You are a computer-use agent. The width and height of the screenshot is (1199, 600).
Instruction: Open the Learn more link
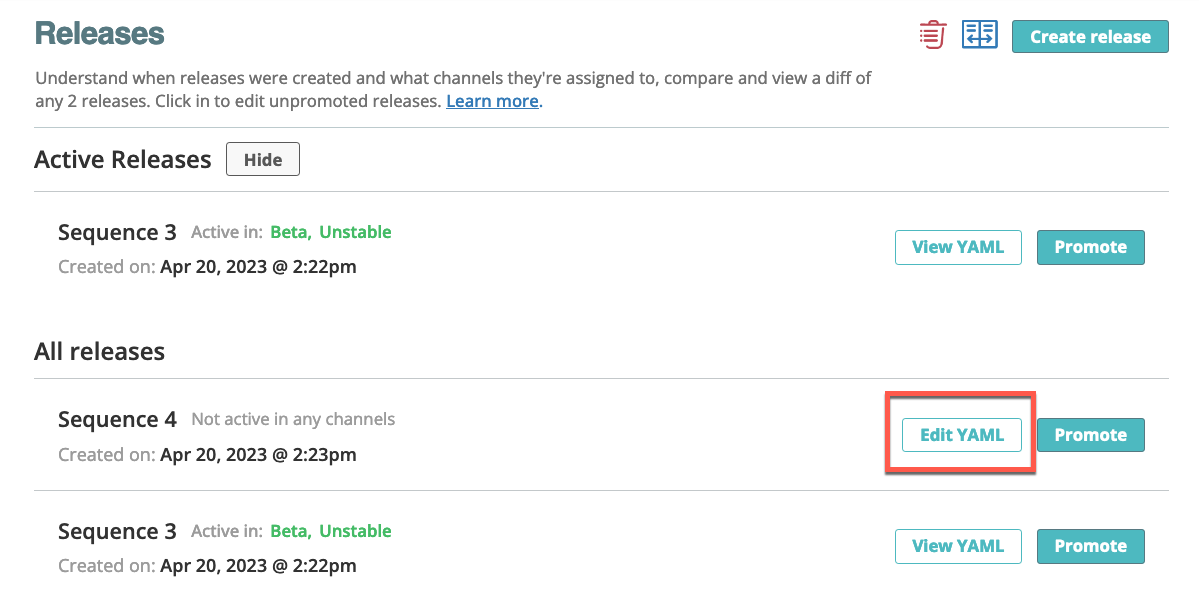click(x=492, y=101)
